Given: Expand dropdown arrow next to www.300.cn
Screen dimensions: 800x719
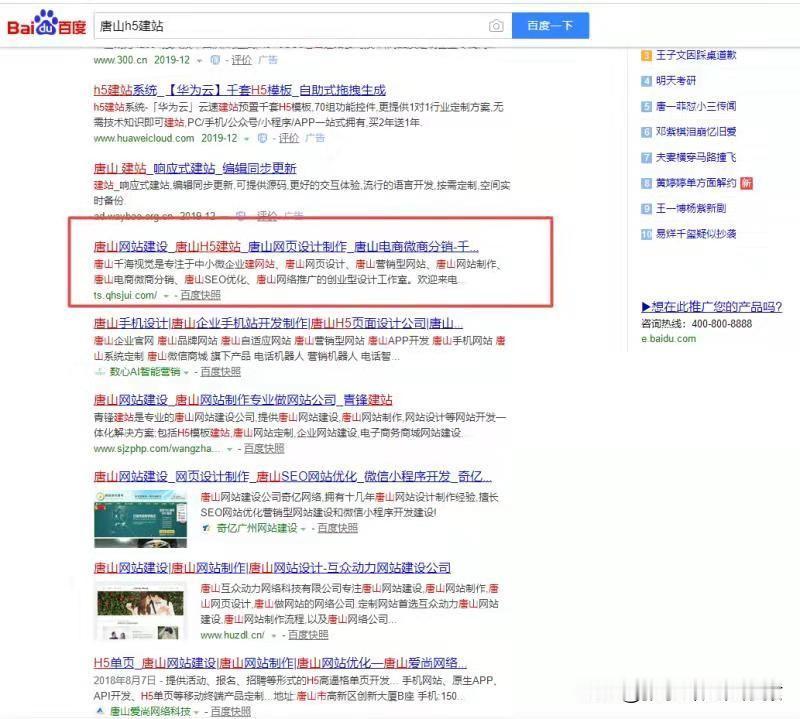Looking at the screenshot, I should pos(199,61).
